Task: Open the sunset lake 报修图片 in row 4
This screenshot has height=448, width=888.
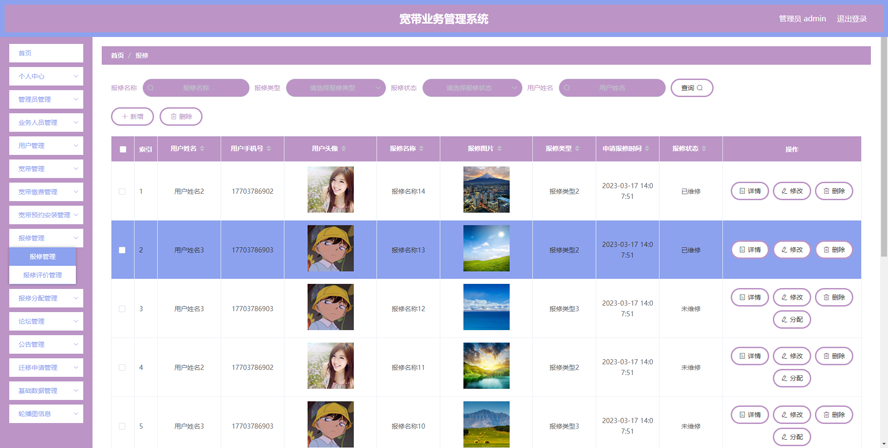Action: coord(486,366)
